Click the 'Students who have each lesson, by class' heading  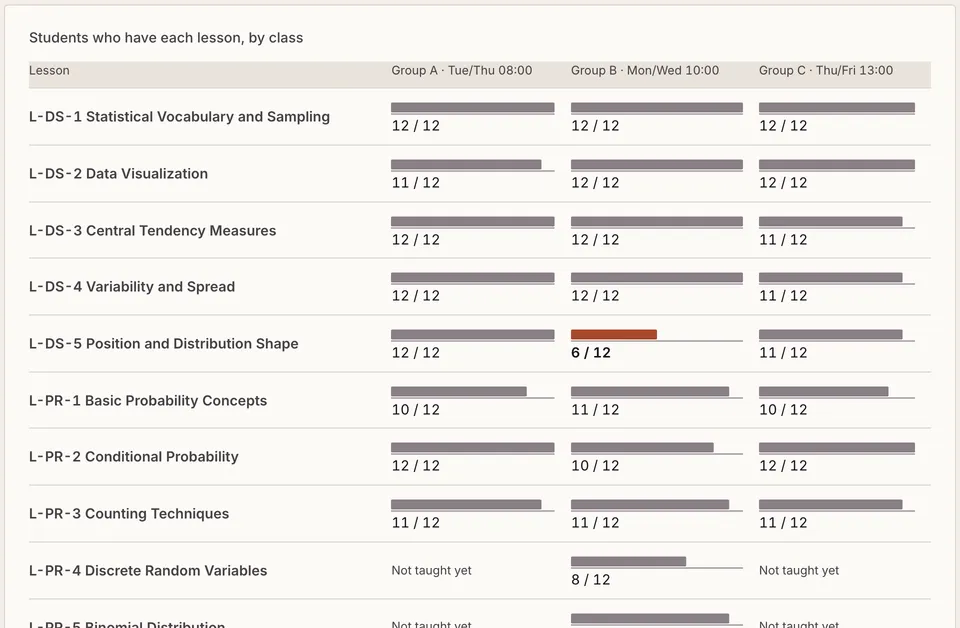click(166, 38)
